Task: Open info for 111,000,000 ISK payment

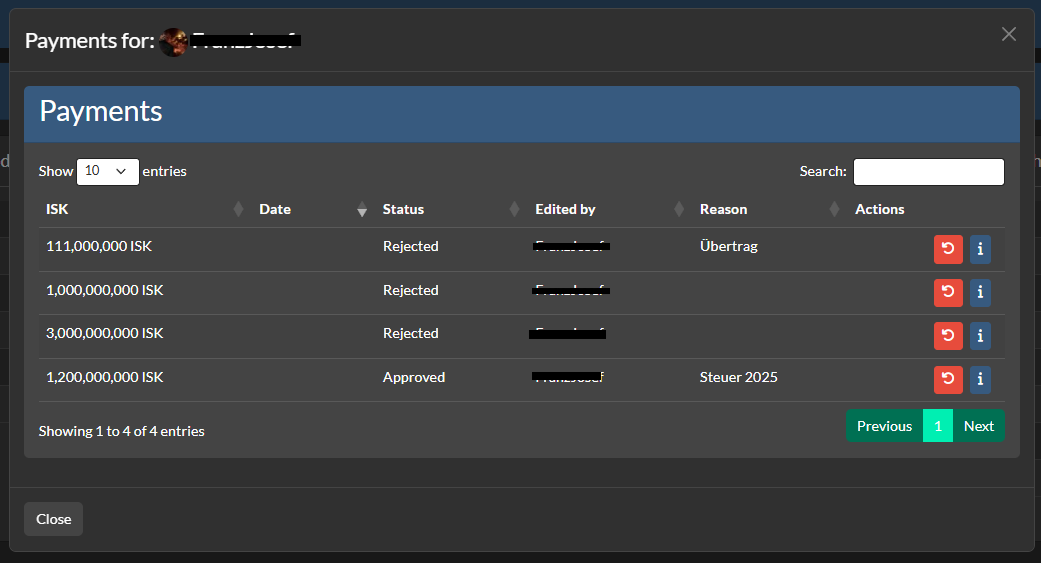Action: [x=980, y=249]
